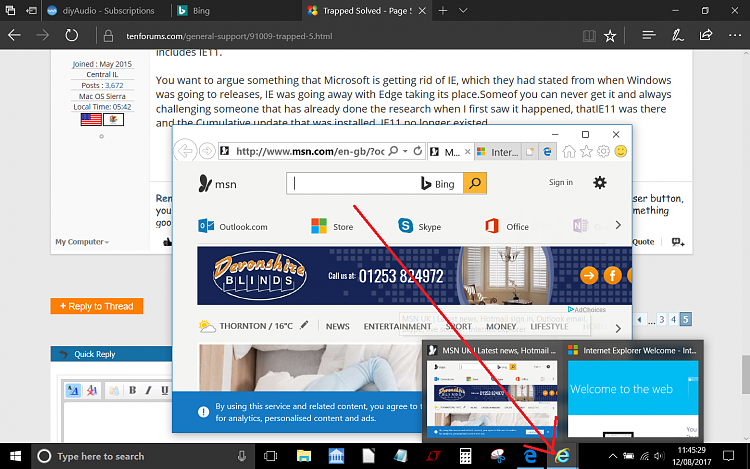This screenshot has height=469, width=750.
Task: Open Edge Hub icon
Action: 649,35
